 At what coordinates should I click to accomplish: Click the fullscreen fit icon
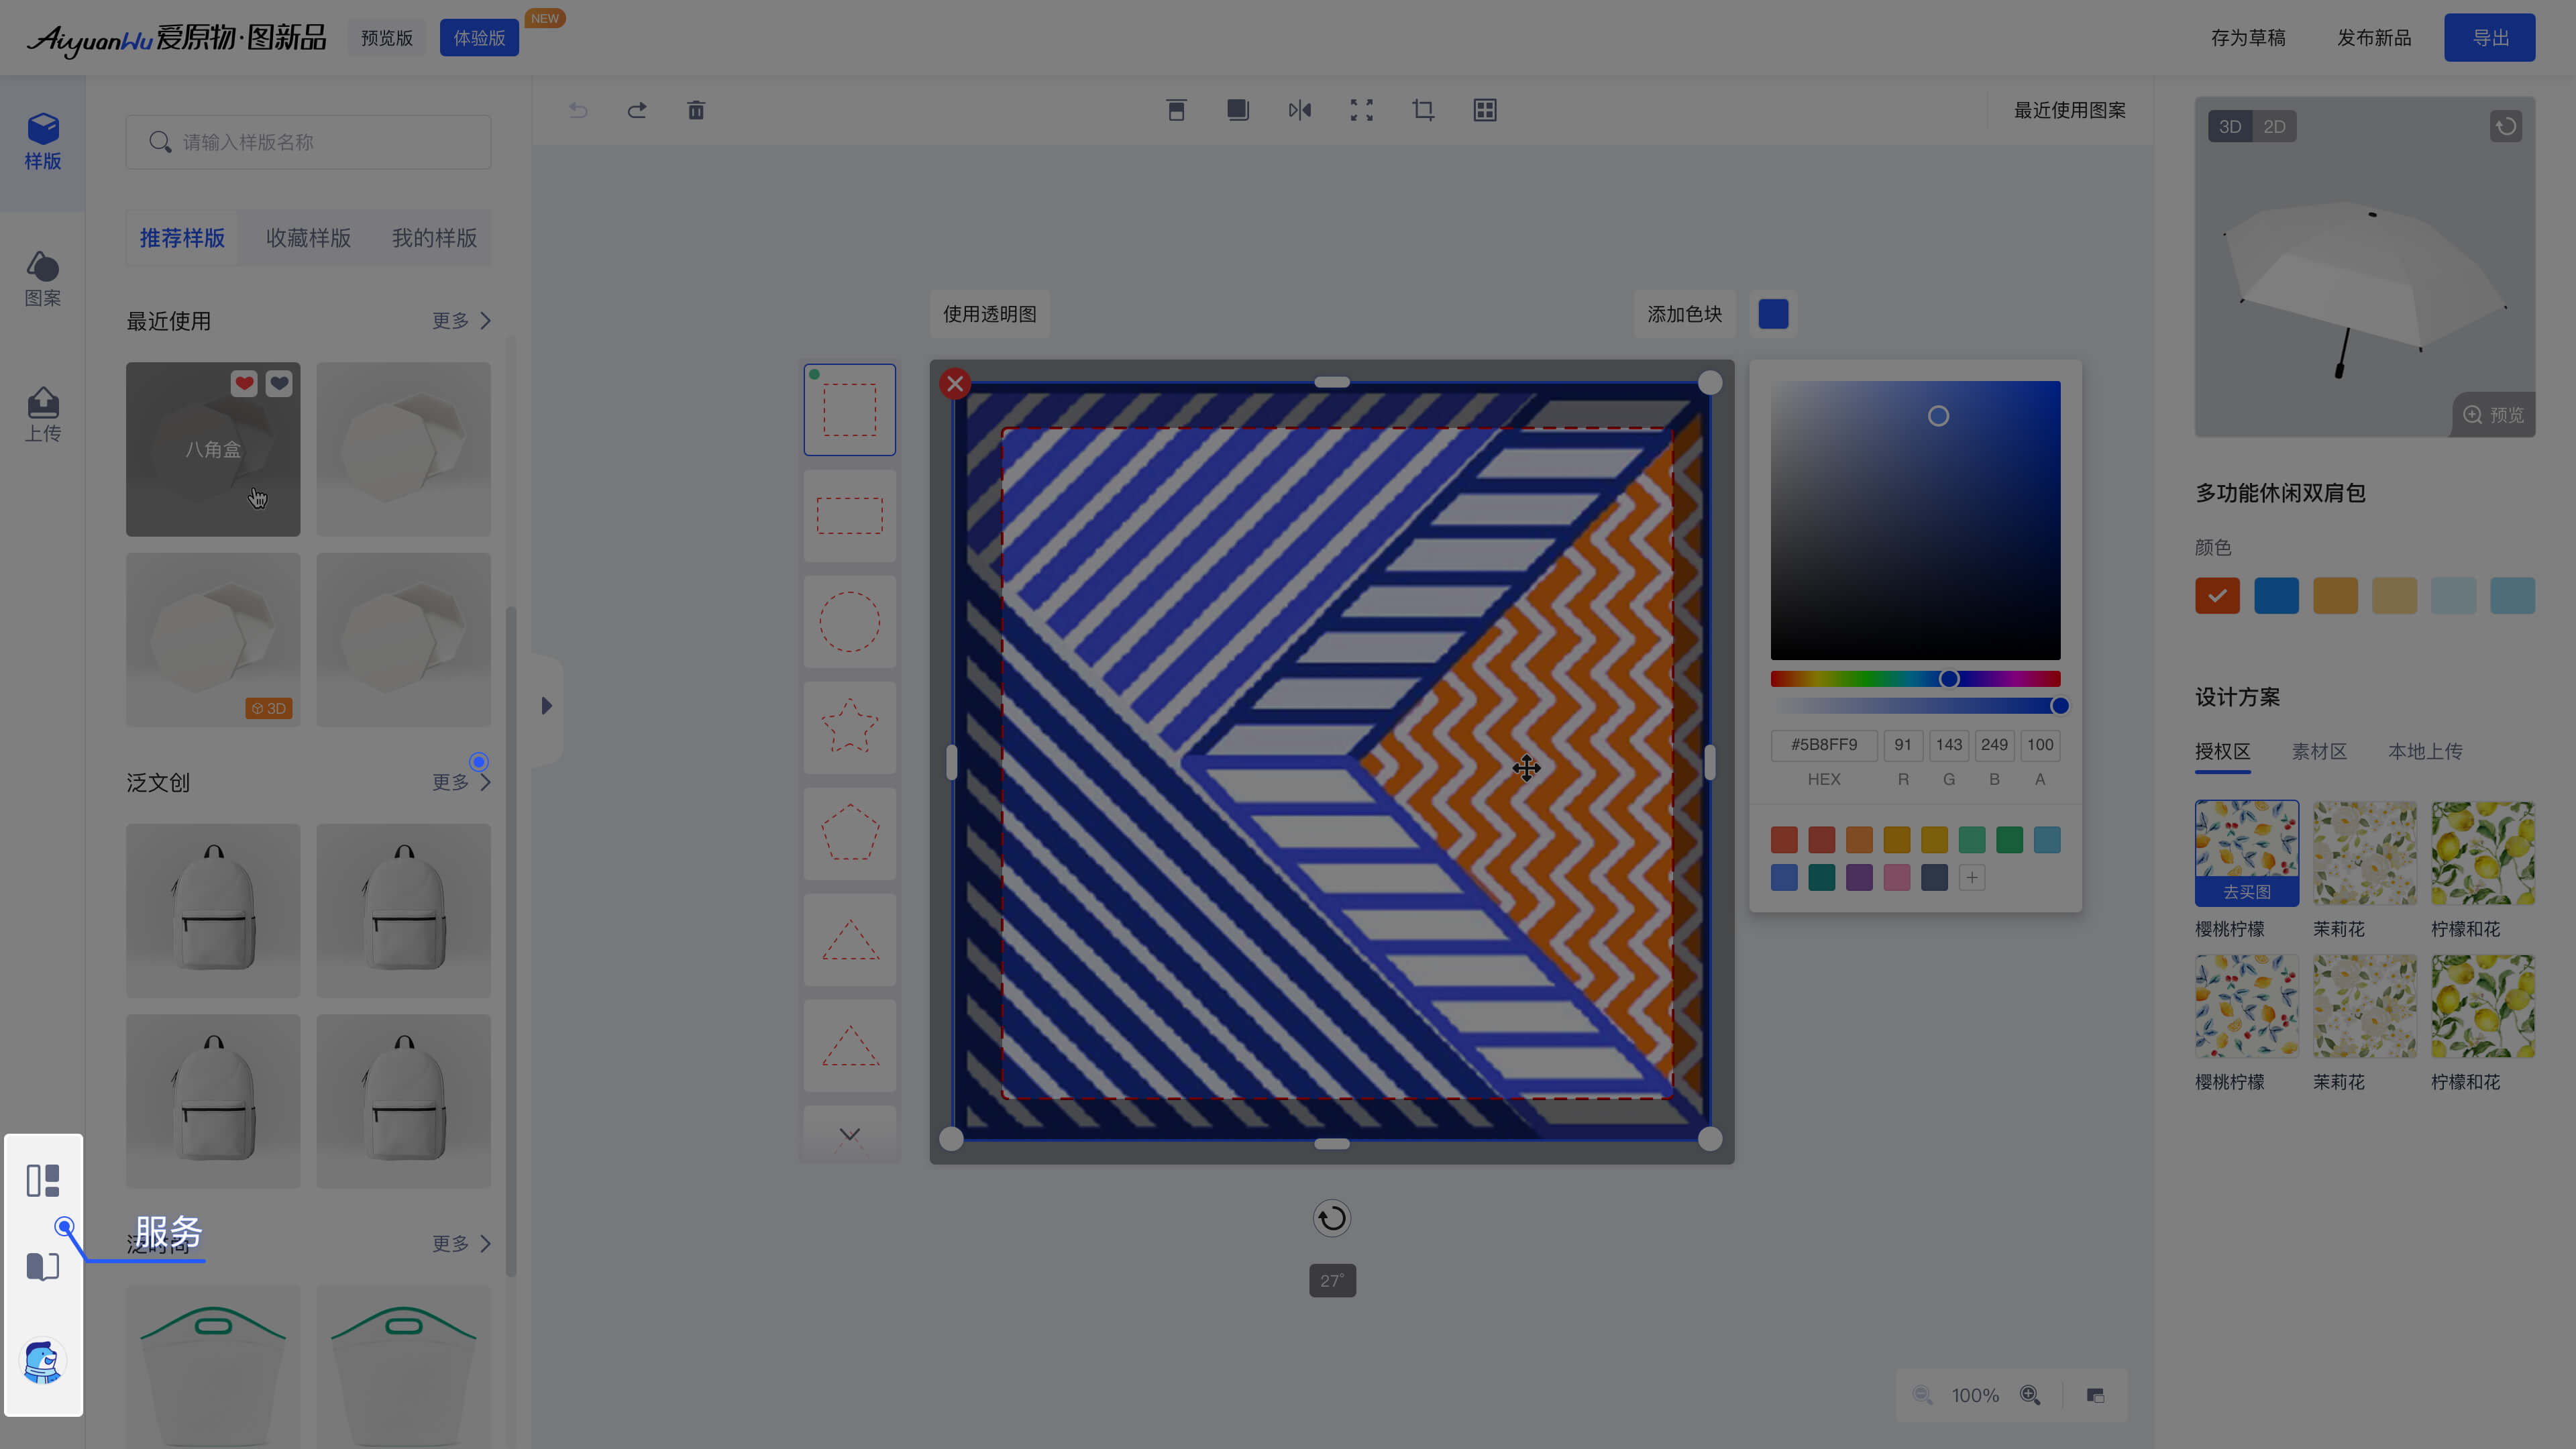[x=1361, y=110]
